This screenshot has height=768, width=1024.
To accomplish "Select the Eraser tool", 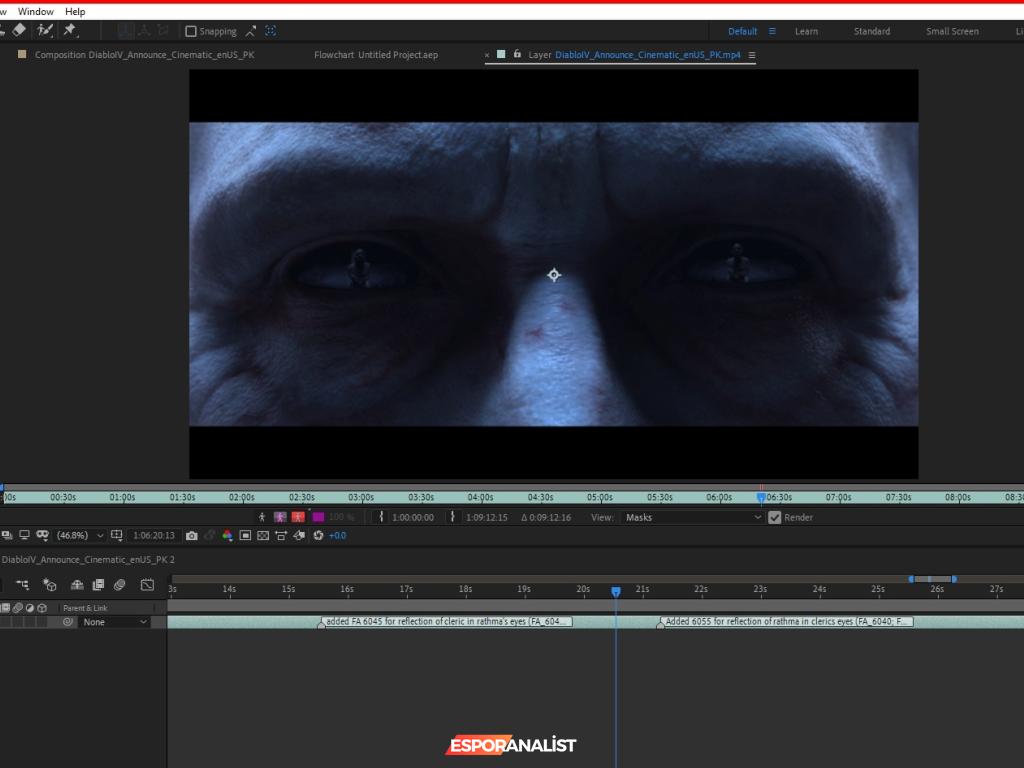I will pos(19,29).
